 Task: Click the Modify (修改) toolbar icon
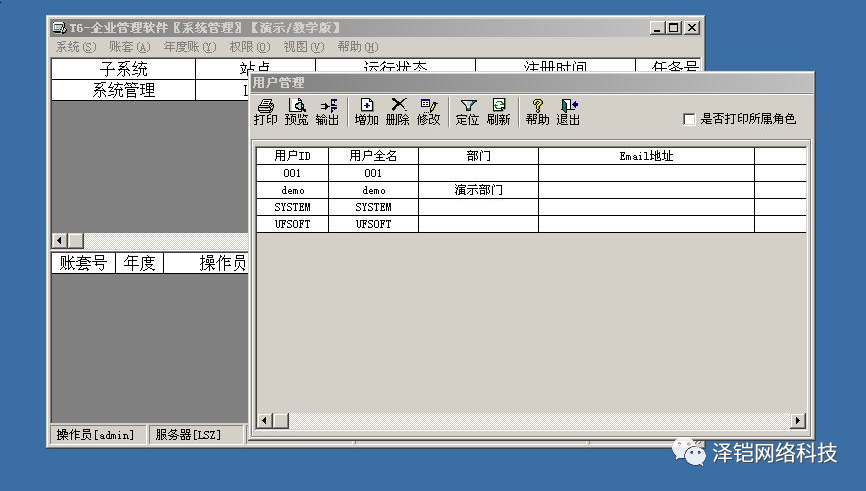pos(428,111)
